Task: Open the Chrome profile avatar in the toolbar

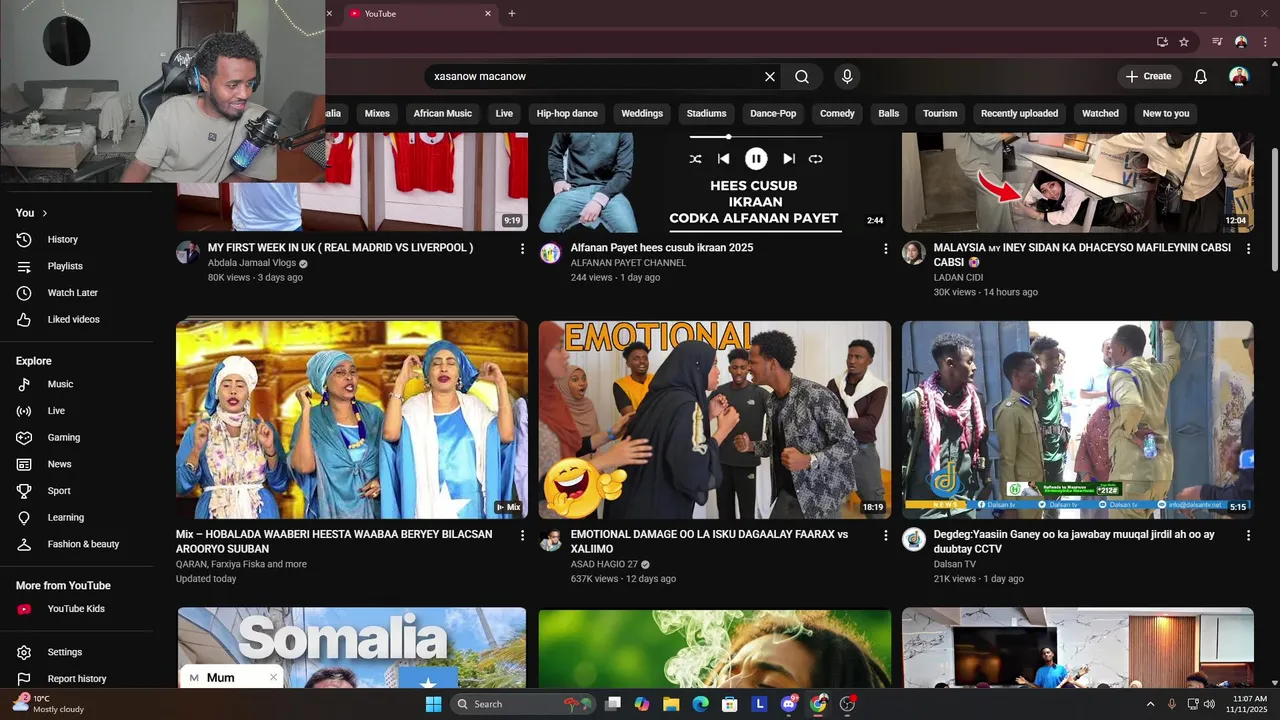Action: 1241,42
